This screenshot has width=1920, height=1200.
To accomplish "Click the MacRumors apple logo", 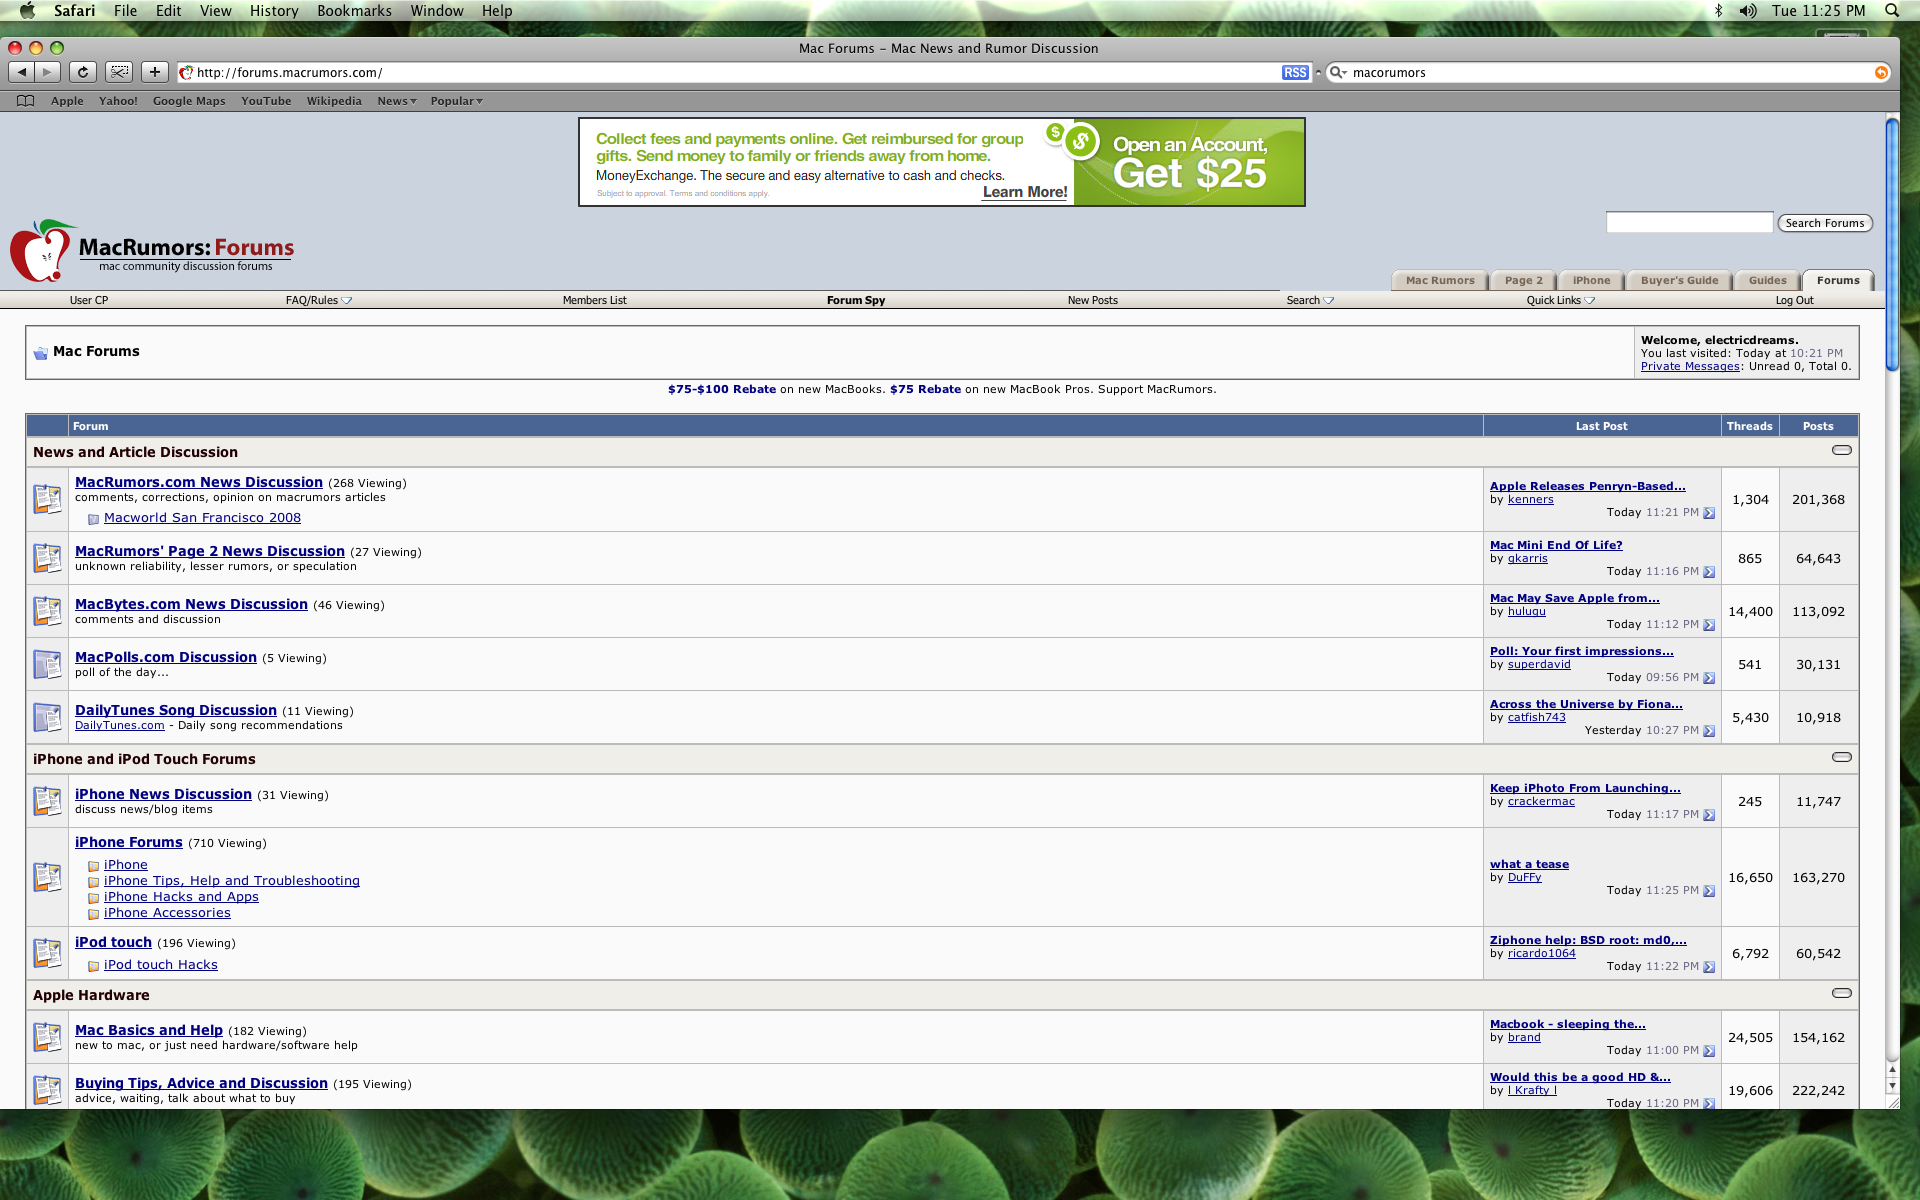I will [40, 252].
